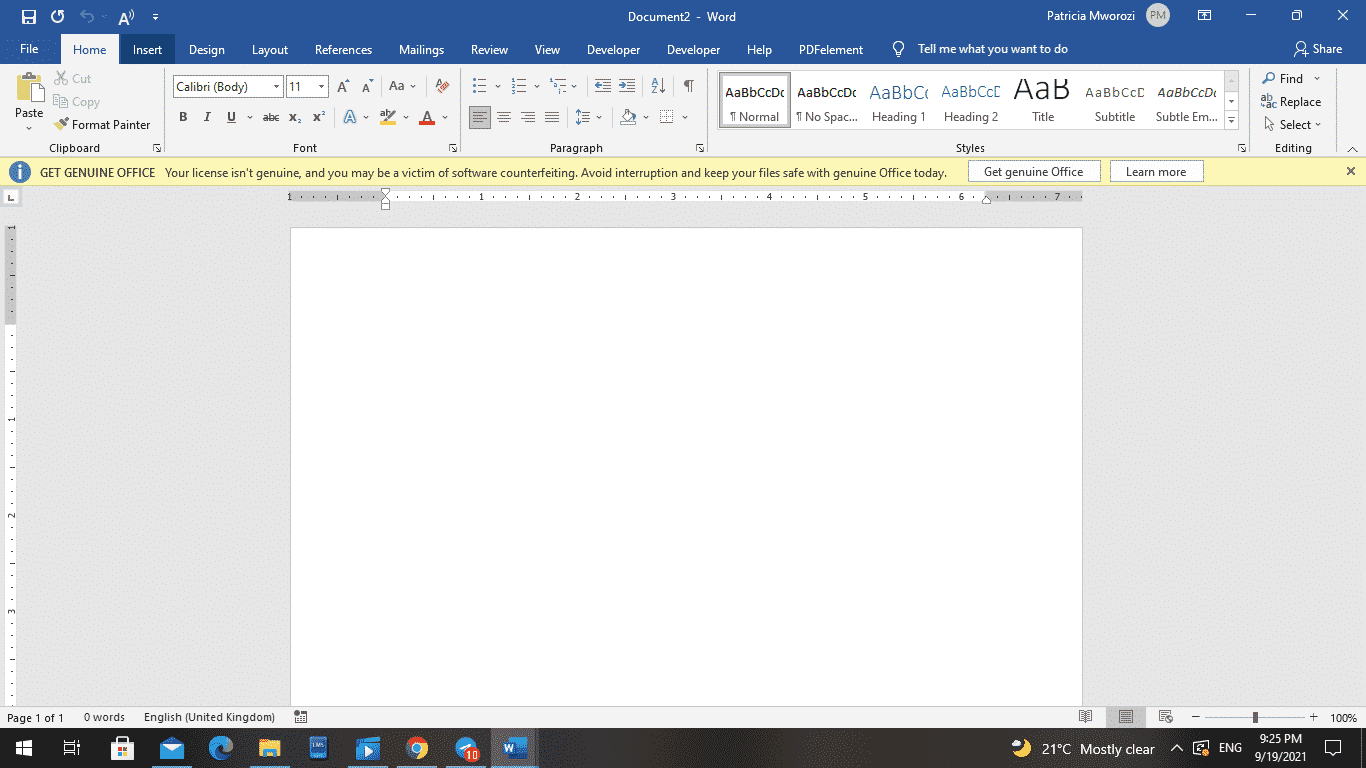Toggle Bold formatting
The image size is (1366, 768).
coord(183,117)
